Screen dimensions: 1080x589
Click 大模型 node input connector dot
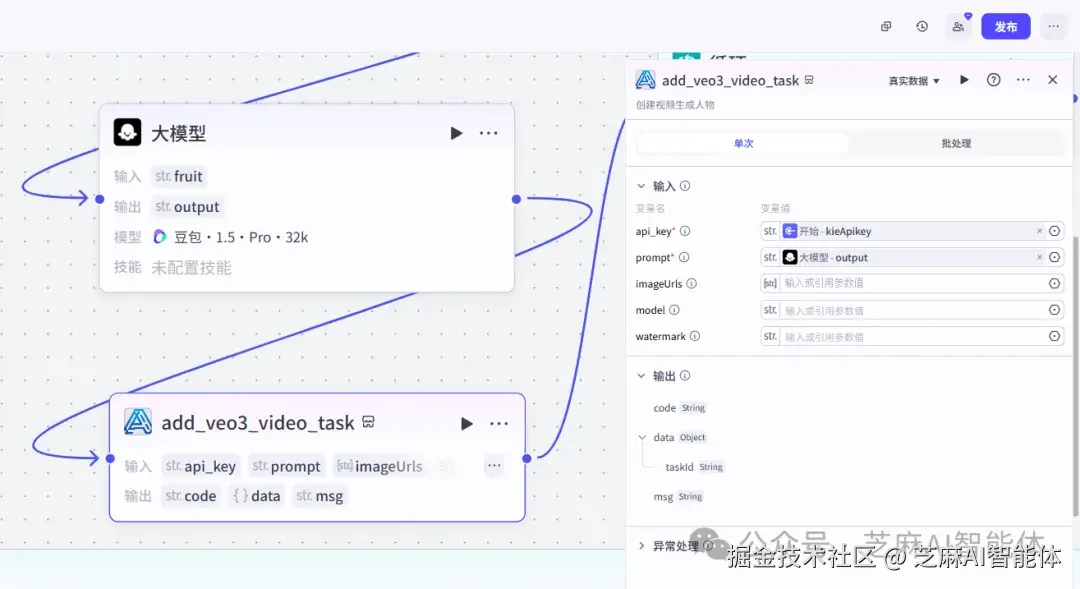[100, 199]
